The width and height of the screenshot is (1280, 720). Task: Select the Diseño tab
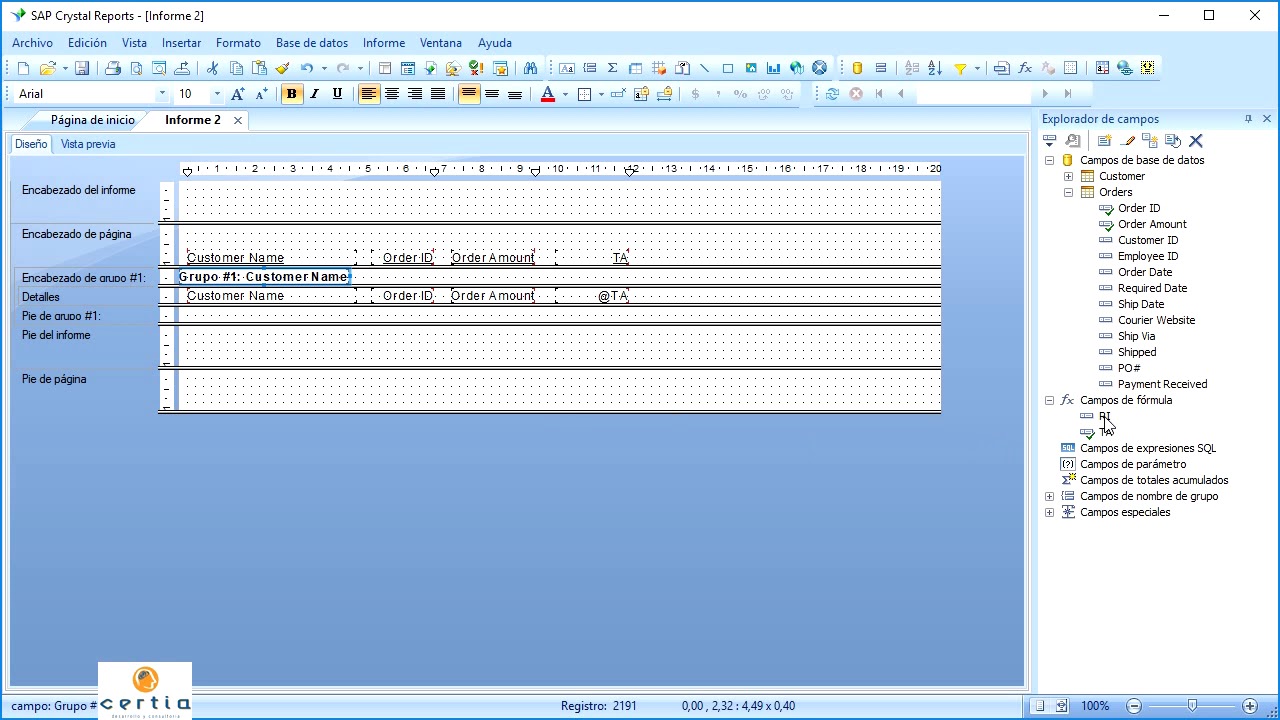(x=31, y=144)
